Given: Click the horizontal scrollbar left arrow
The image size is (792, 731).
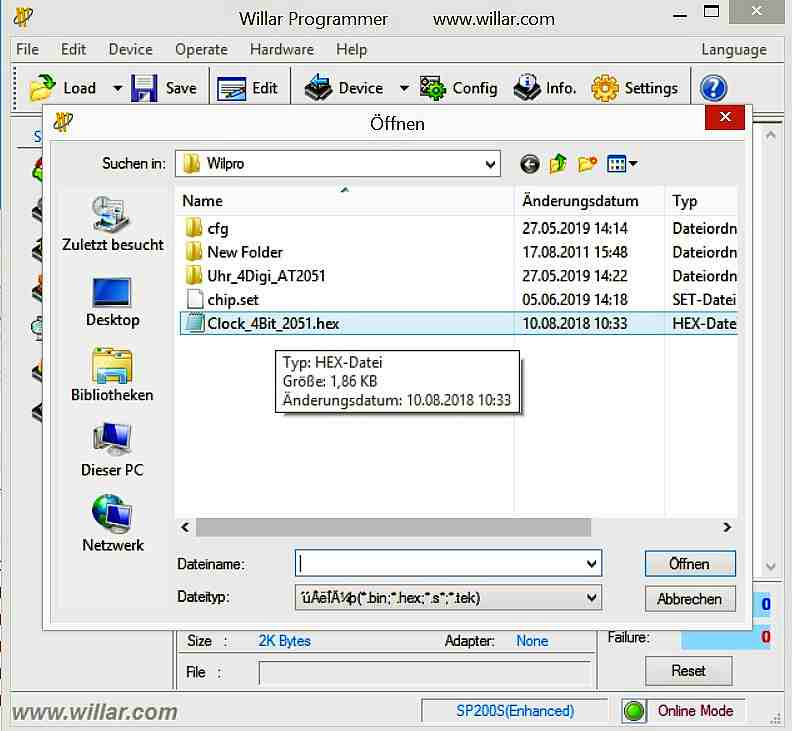Looking at the screenshot, I should pos(185,527).
